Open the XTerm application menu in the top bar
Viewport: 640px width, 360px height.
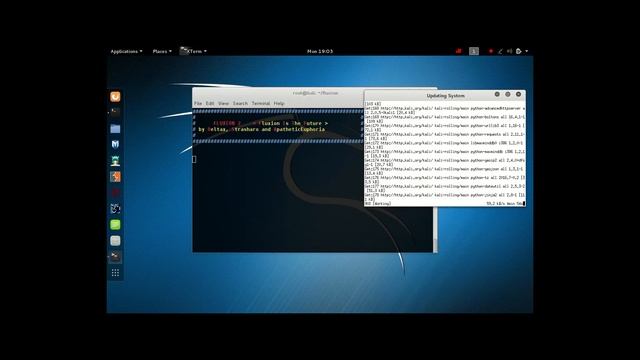pos(193,51)
